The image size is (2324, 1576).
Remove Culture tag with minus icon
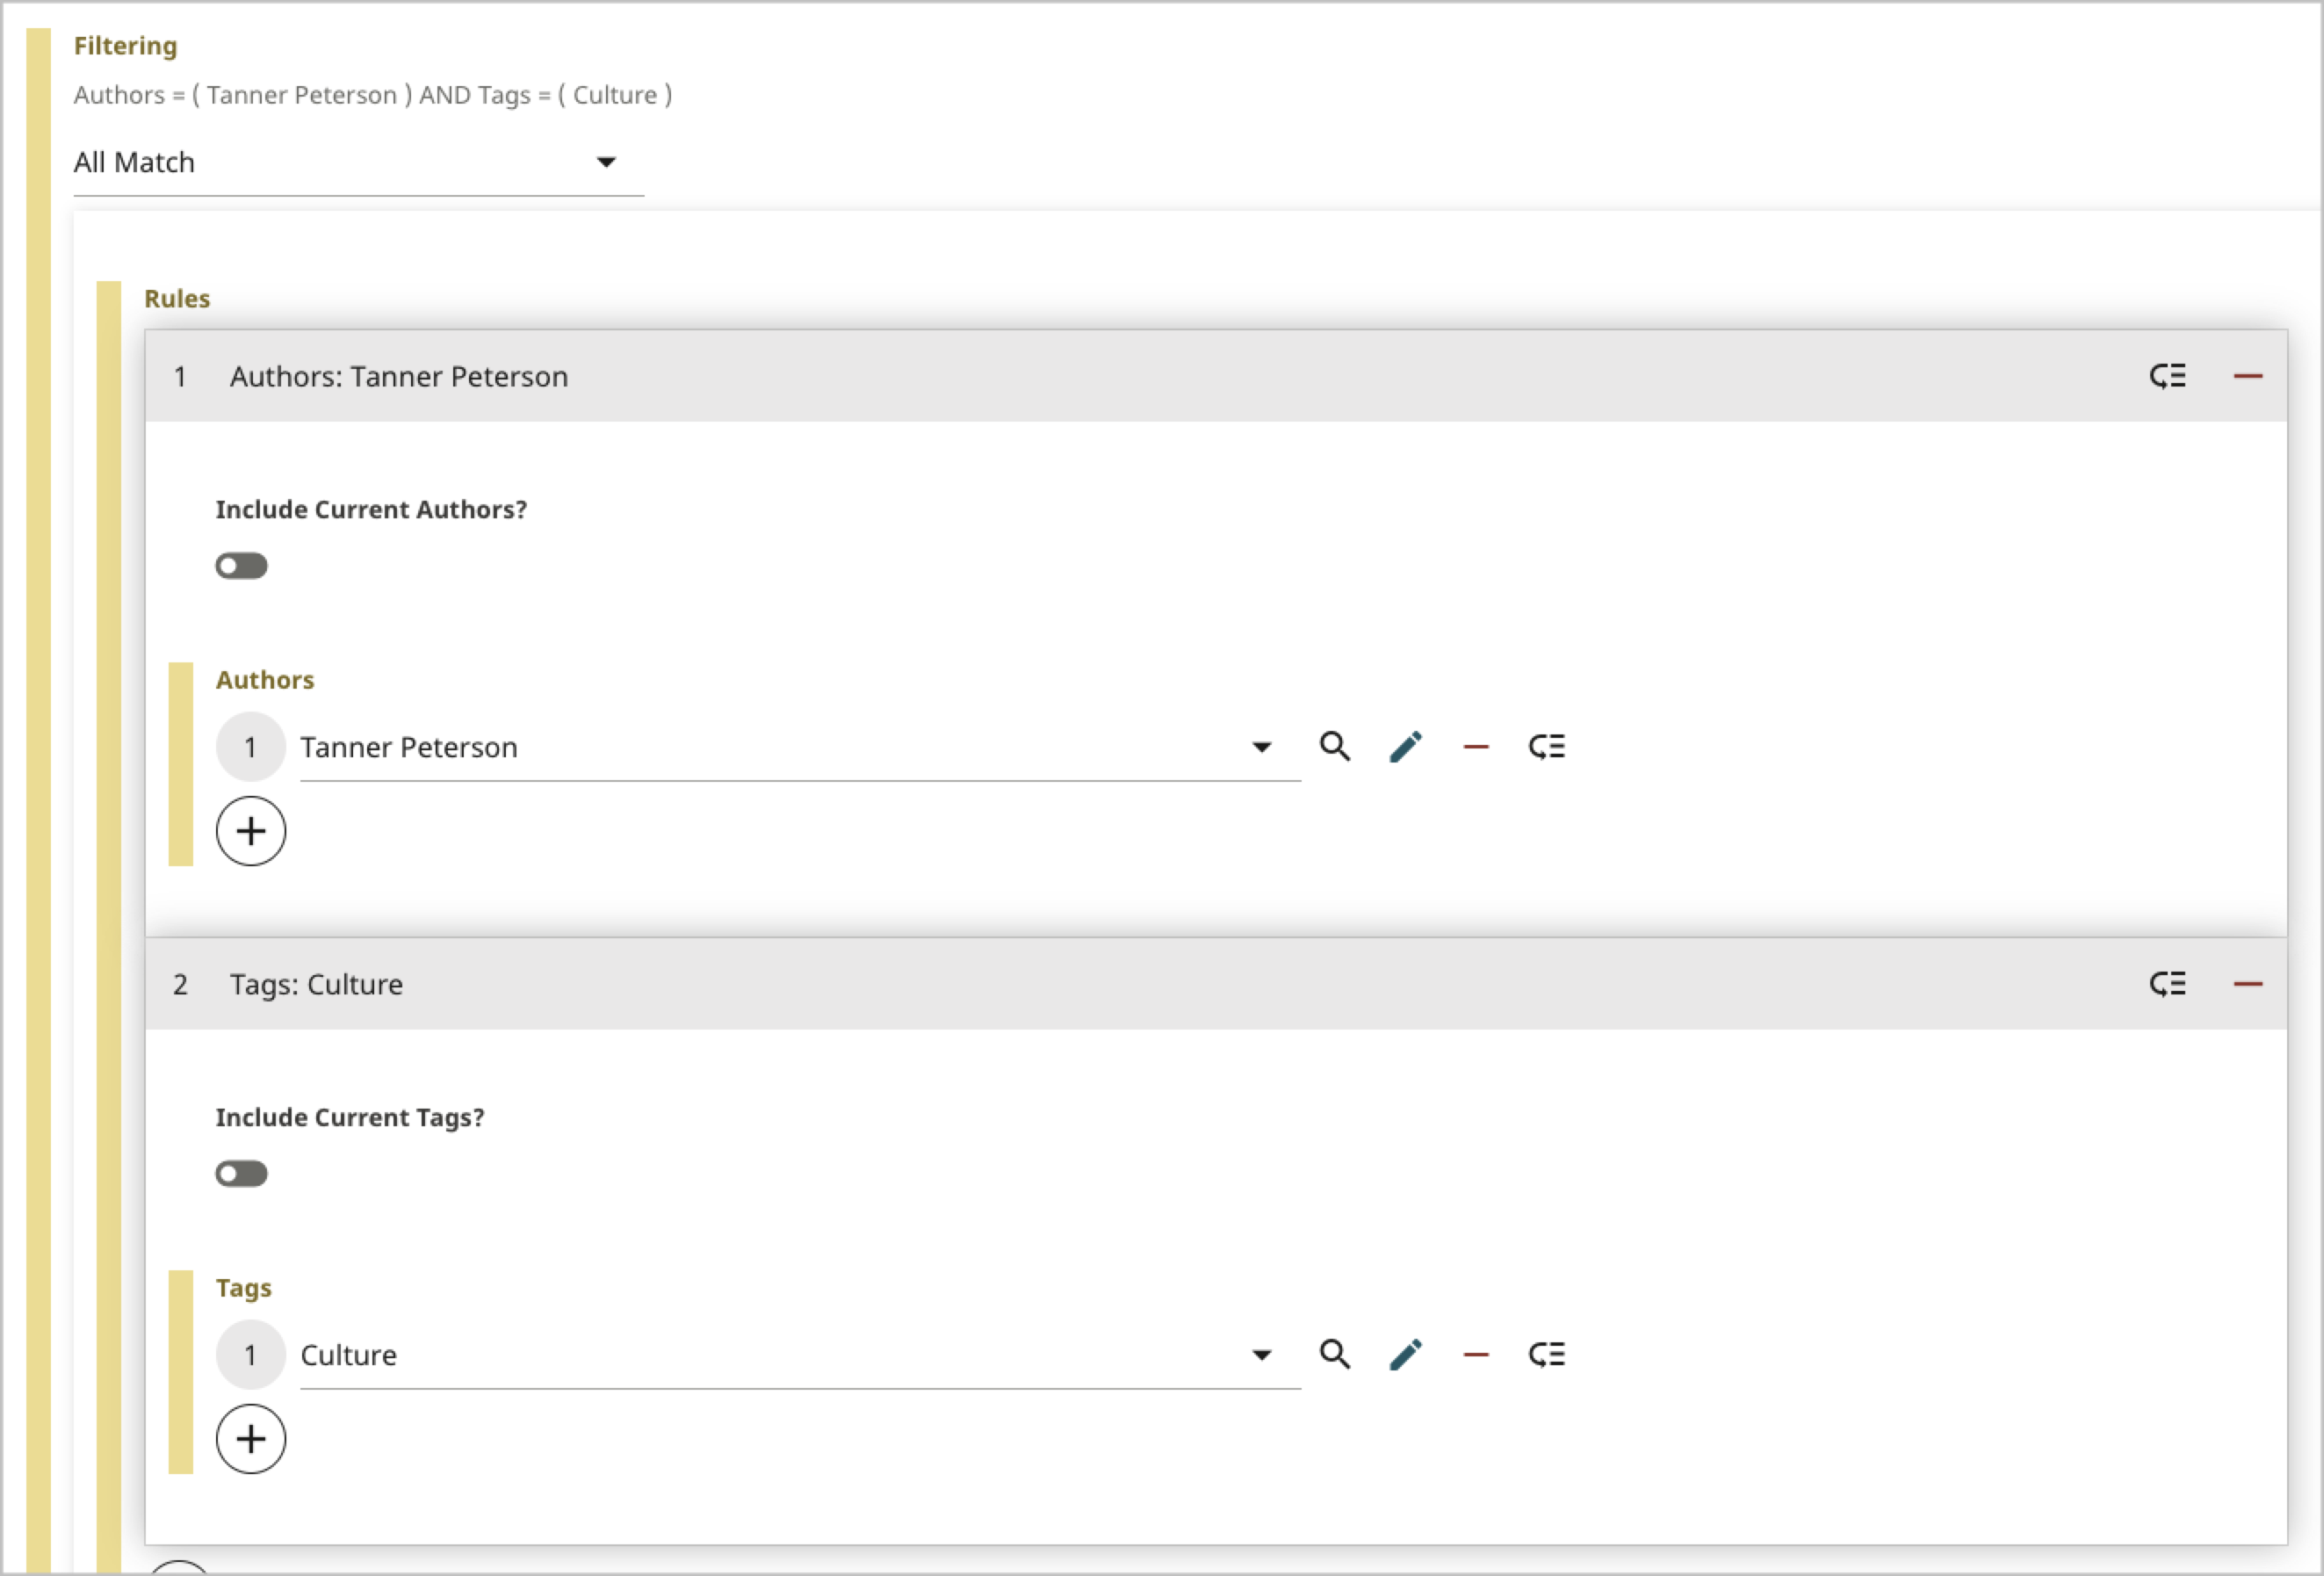pos(1475,1355)
